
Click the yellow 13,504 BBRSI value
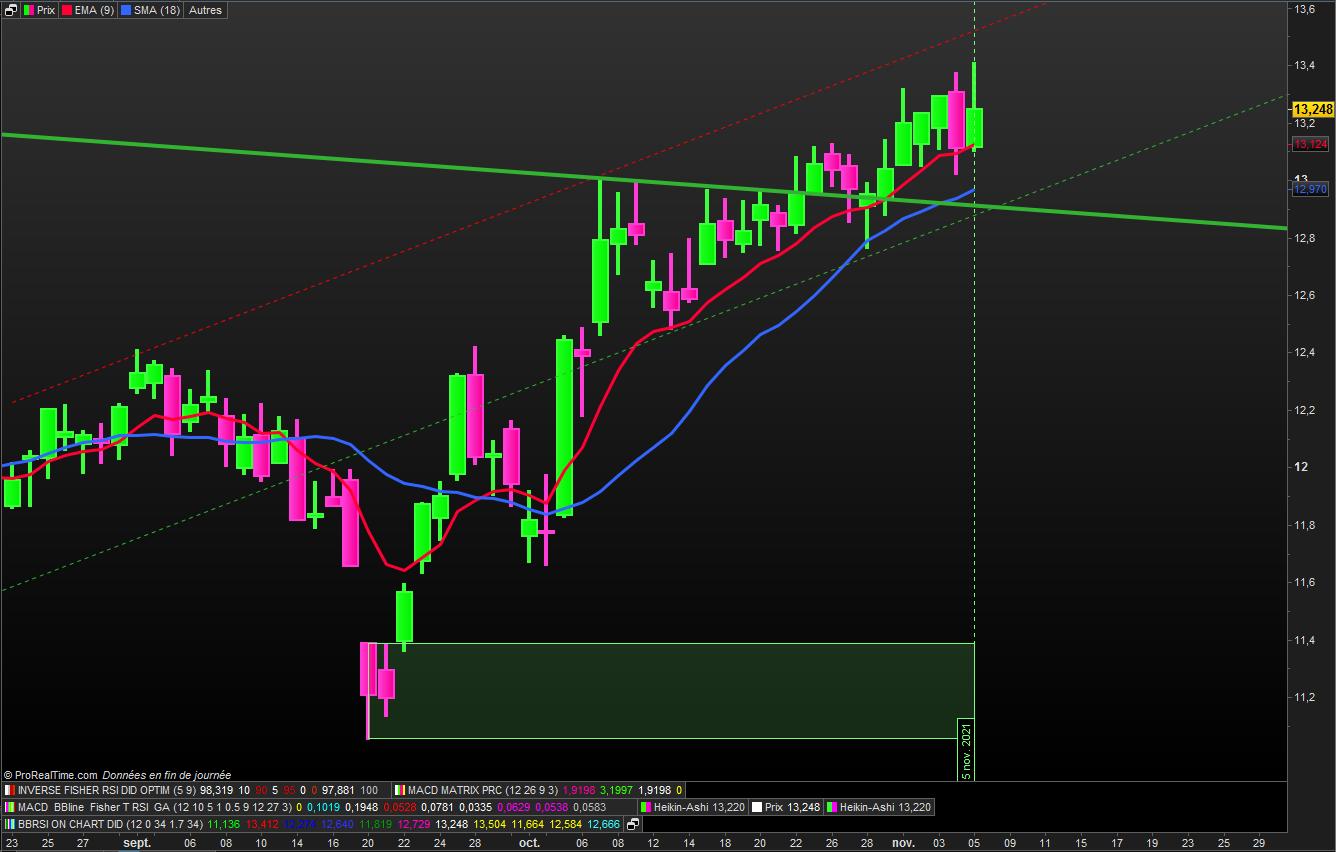489,824
